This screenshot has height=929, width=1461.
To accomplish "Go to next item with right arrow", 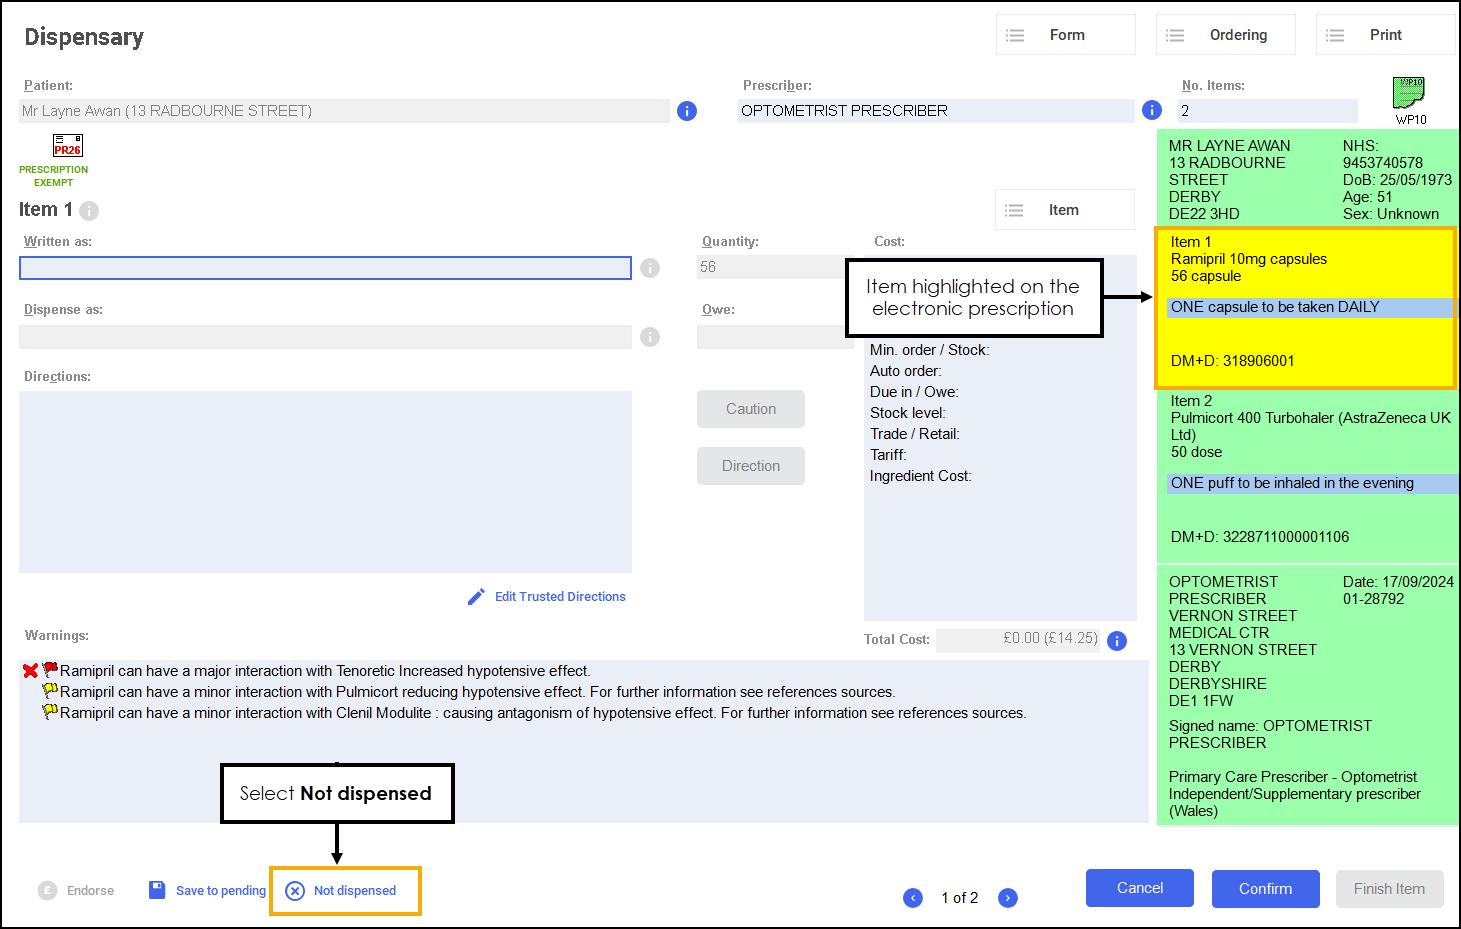I will point(1008,898).
